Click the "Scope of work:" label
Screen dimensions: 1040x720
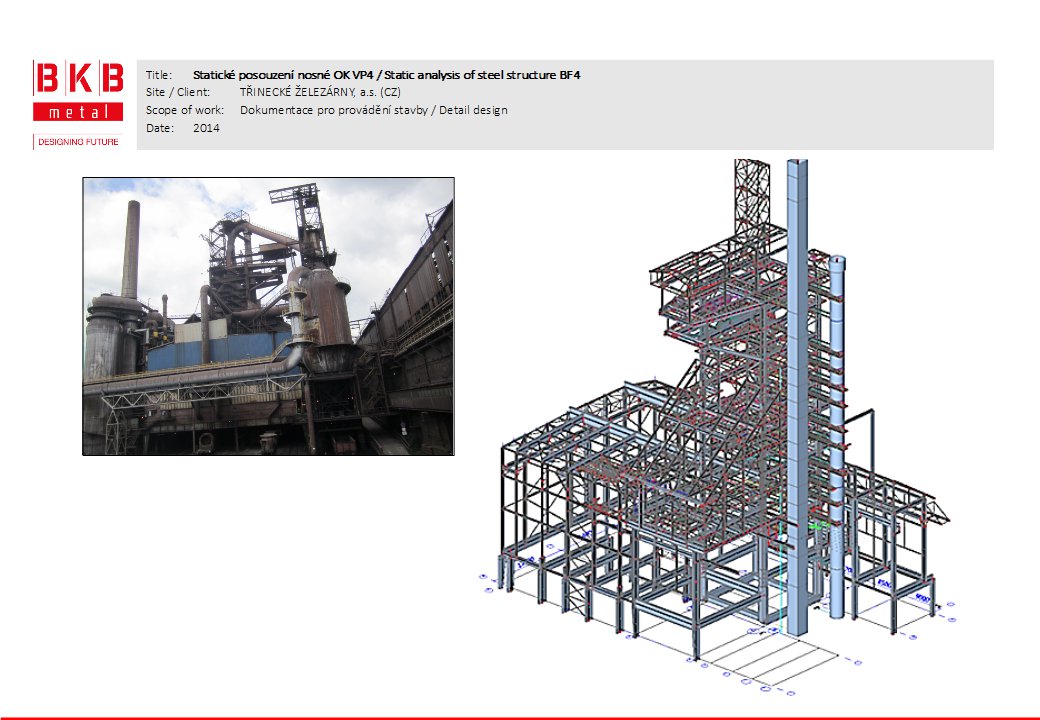click(185, 110)
